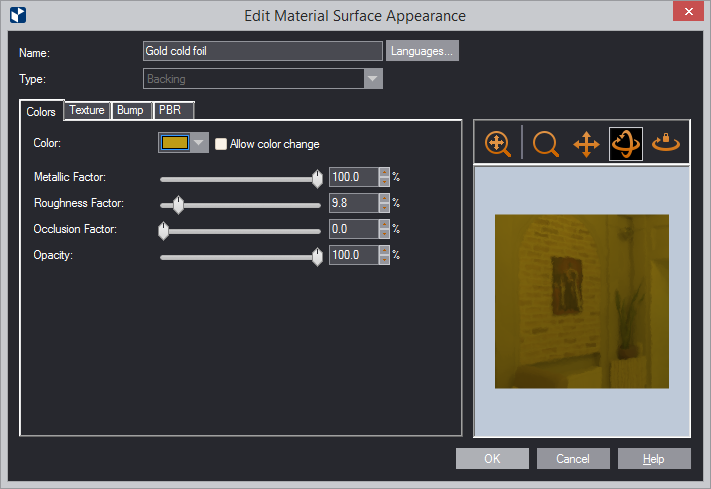Increase Roughness Factor with up spinner
Viewport: 711px width, 489px height.
(x=384, y=198)
